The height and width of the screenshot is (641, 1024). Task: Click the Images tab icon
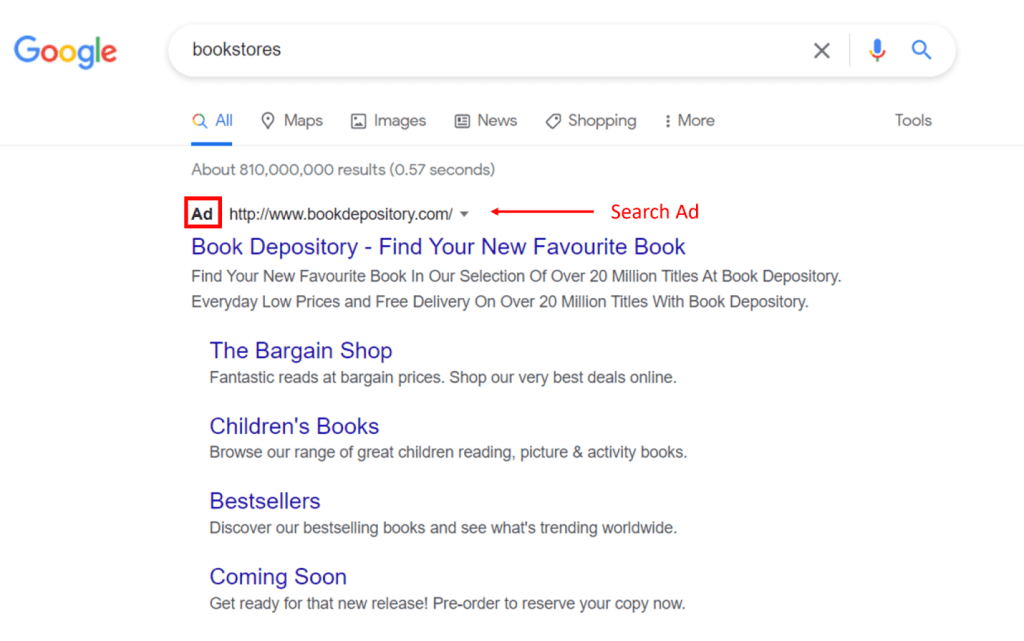pyautogui.click(x=358, y=120)
